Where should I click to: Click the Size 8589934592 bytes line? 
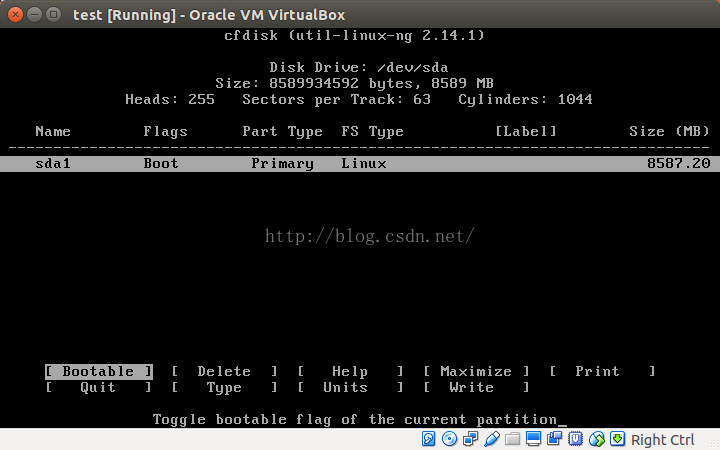pyautogui.click(x=354, y=84)
